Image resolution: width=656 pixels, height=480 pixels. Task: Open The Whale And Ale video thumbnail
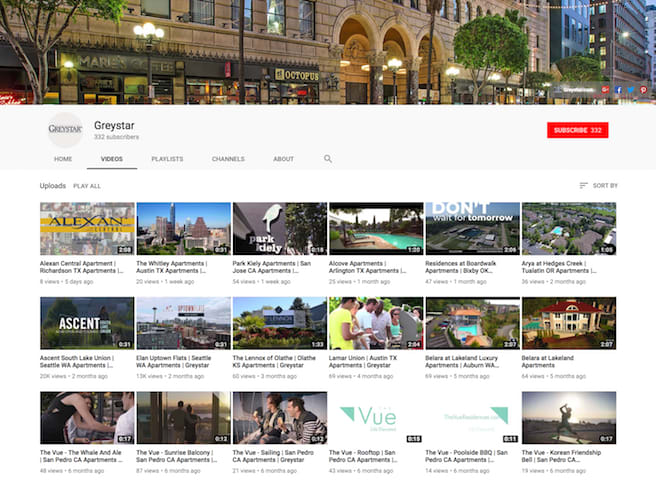click(x=87, y=418)
